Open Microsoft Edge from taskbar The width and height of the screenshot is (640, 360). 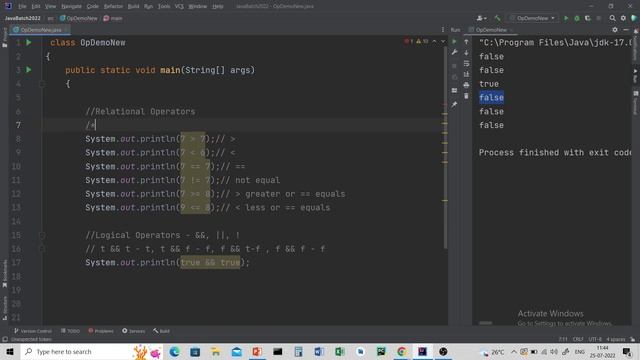[x=174, y=351]
